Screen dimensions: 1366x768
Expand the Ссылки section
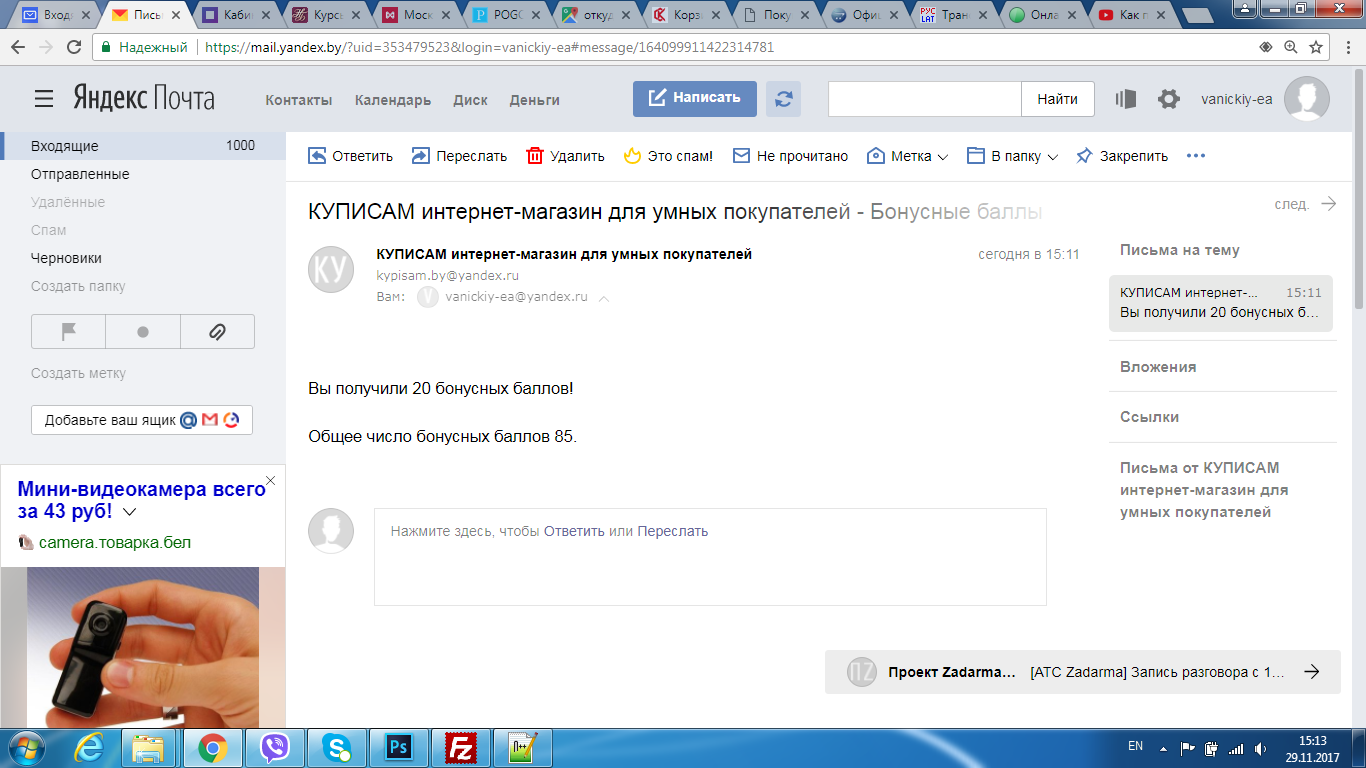1149,417
